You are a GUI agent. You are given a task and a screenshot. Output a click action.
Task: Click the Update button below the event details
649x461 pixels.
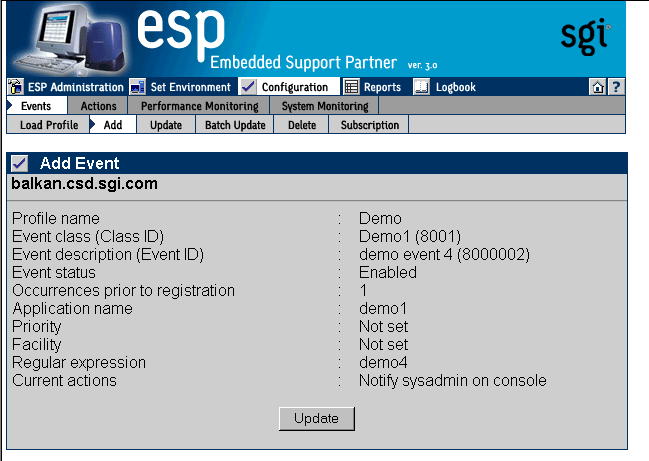[x=317, y=418]
